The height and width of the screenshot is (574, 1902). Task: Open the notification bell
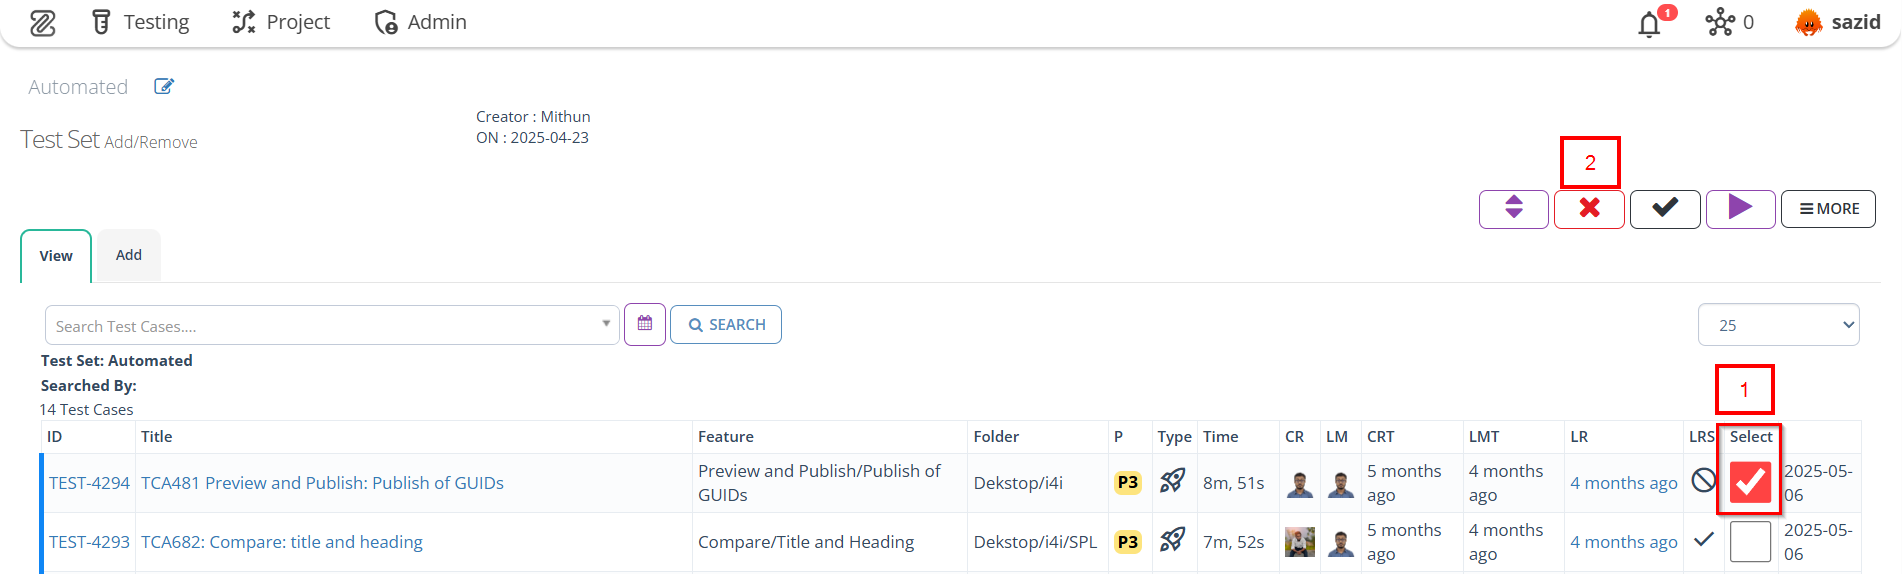pyautogui.click(x=1650, y=24)
